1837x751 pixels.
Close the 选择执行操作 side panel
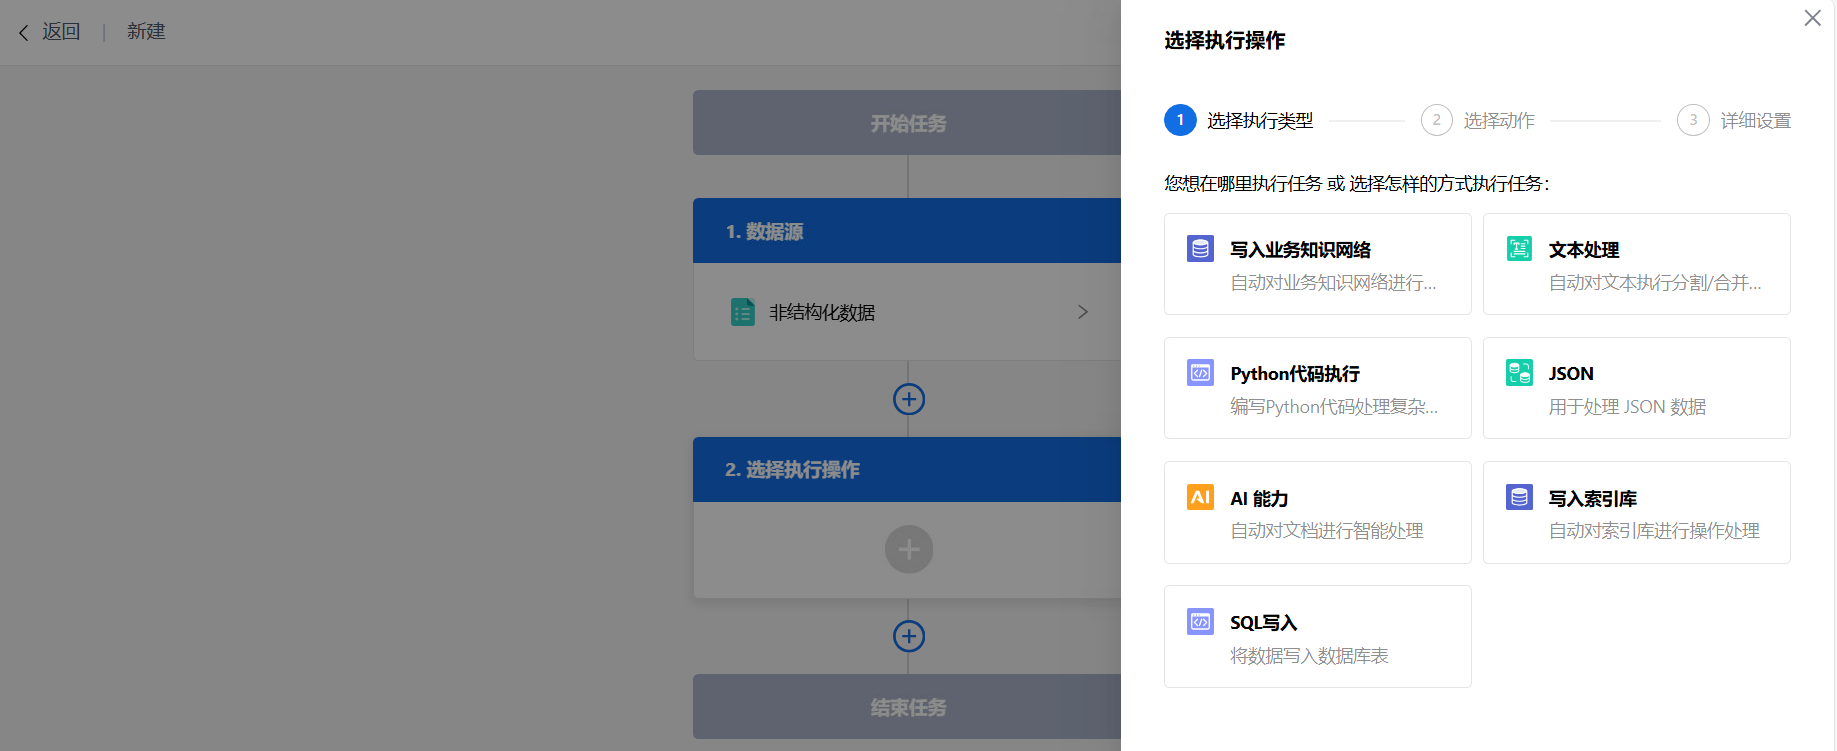pyautogui.click(x=1812, y=18)
